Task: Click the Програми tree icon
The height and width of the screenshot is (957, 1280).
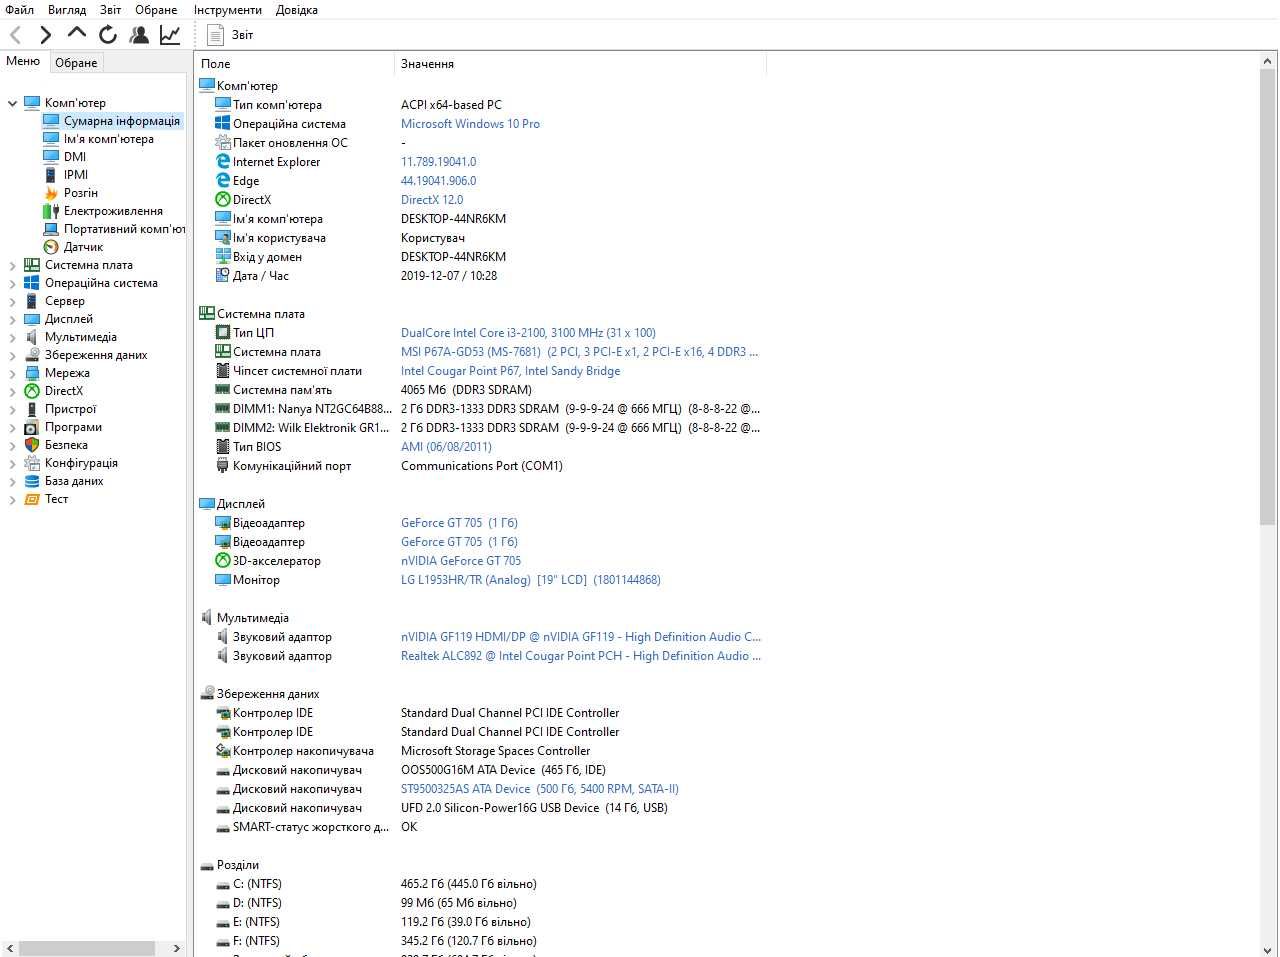Action: coord(32,427)
